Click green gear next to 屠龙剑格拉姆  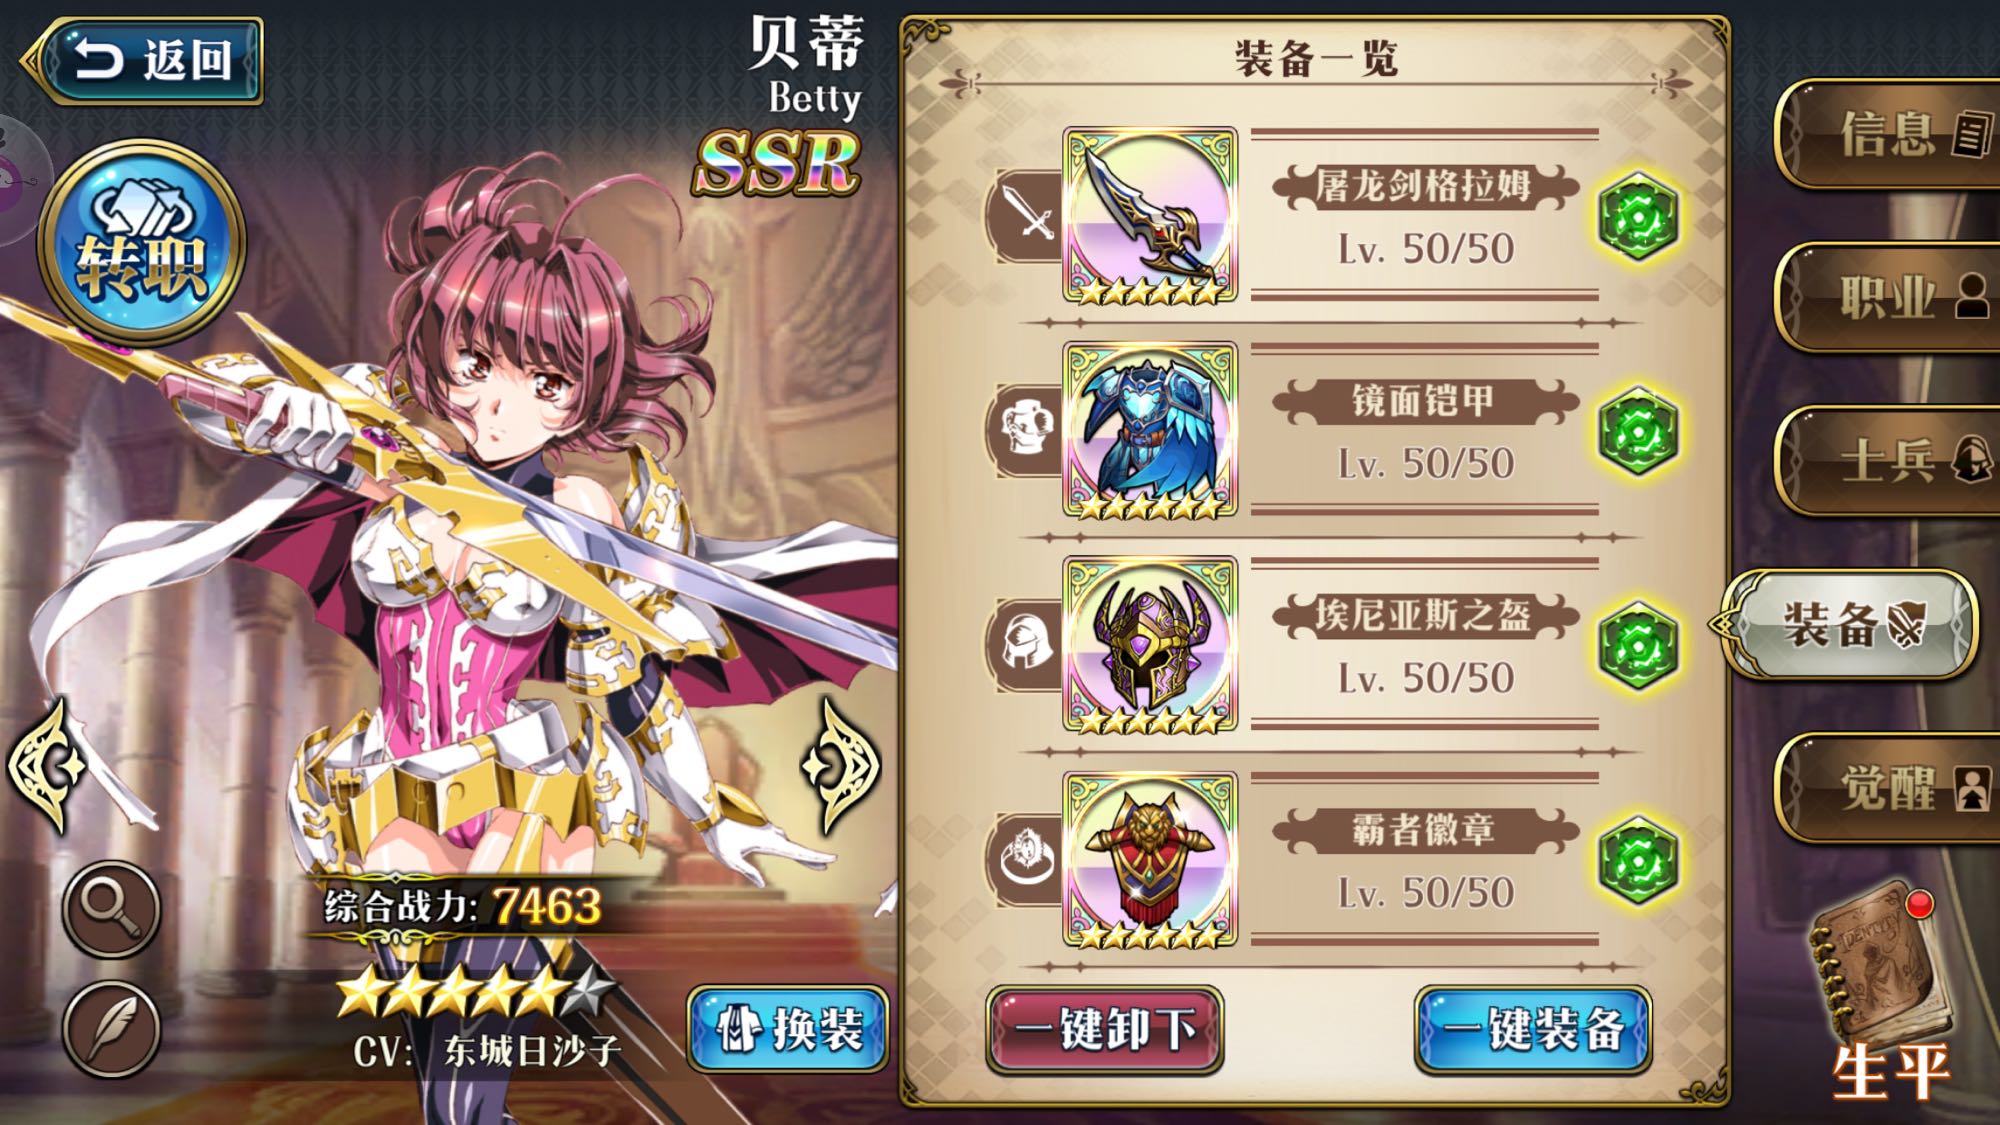(1638, 216)
